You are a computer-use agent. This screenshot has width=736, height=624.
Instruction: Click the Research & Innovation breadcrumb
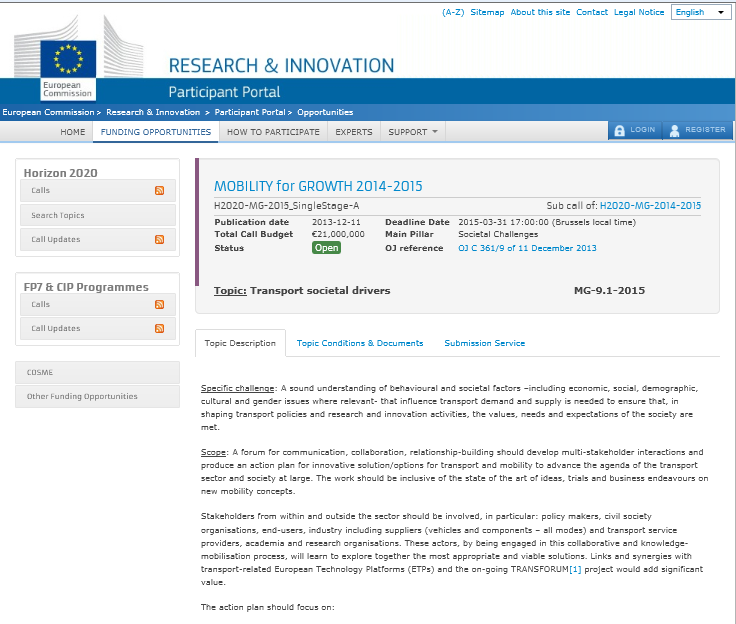point(153,112)
